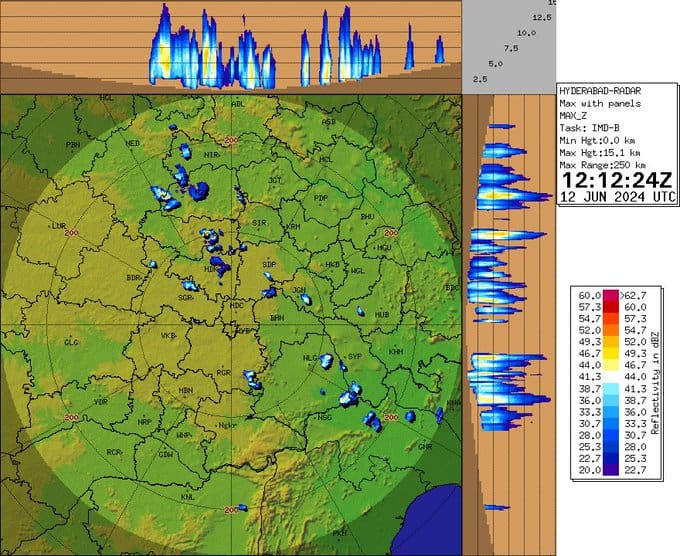
Task: Click the 200 range label below ADL
Action: (x=231, y=141)
